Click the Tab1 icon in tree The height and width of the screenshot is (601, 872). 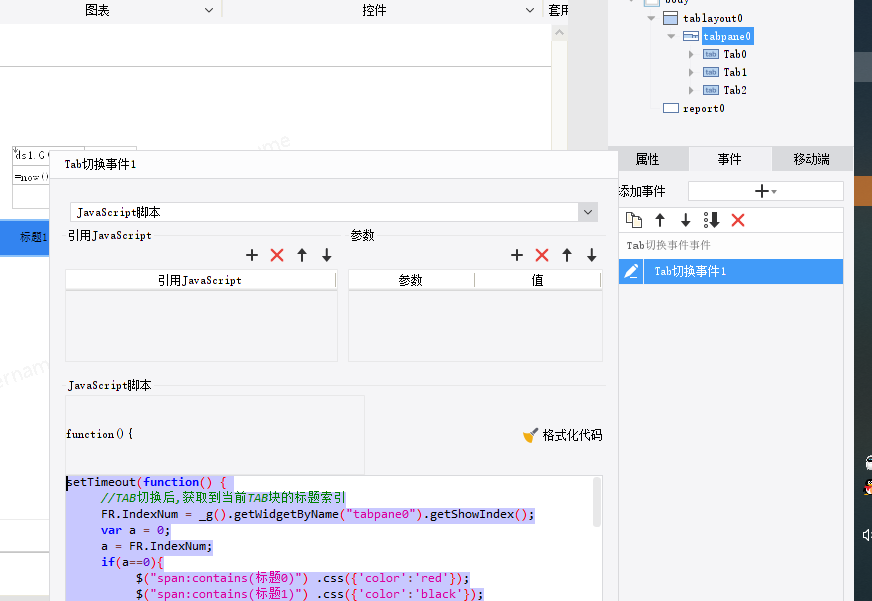click(x=711, y=72)
